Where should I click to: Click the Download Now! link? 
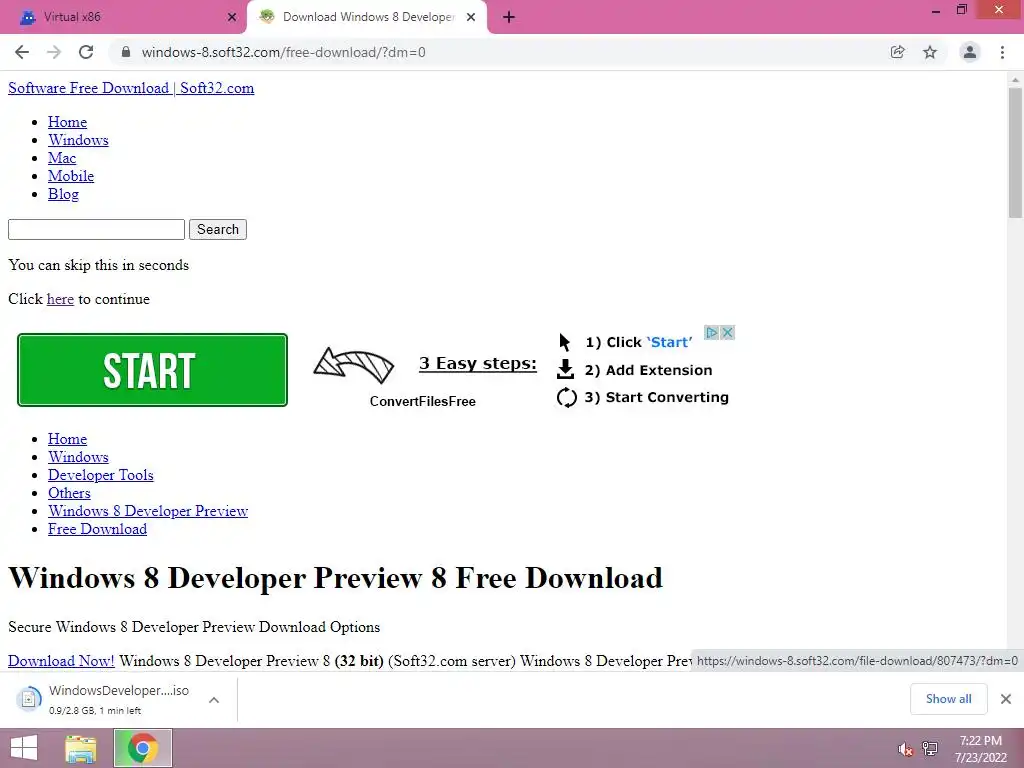61,661
